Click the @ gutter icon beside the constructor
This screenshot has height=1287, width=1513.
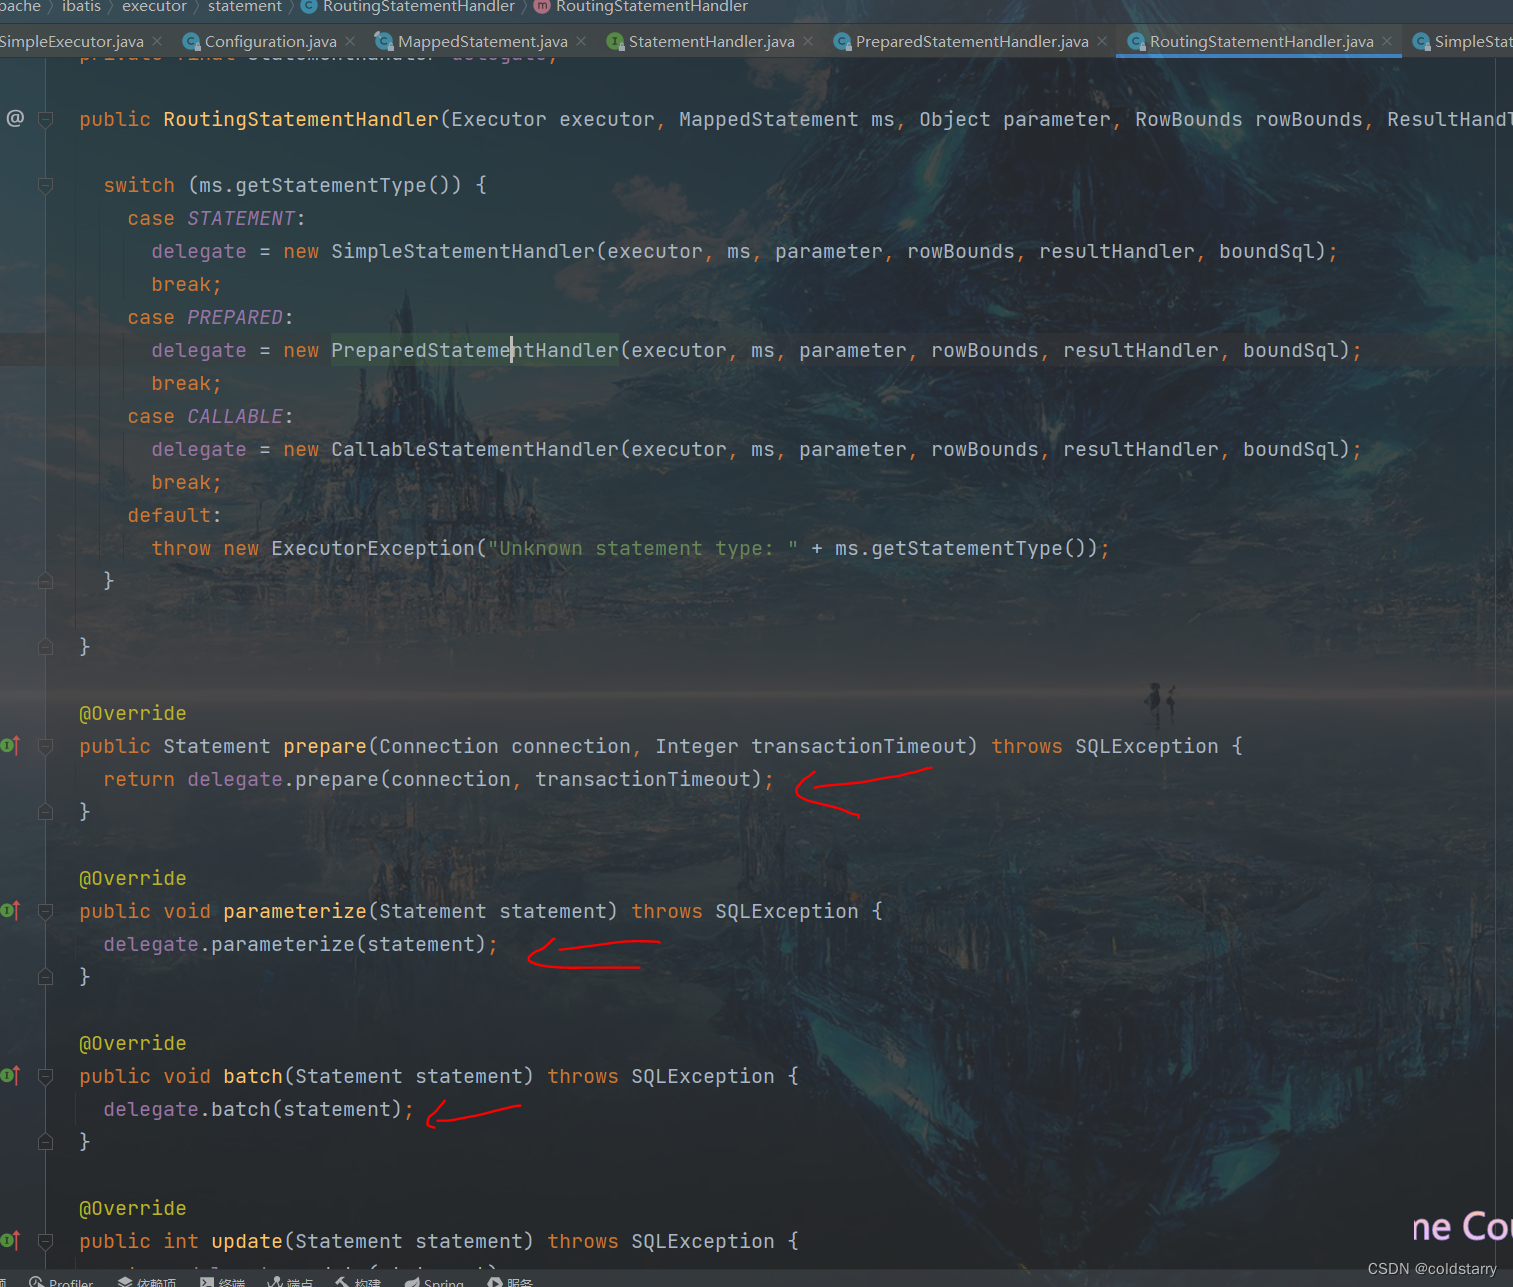(x=15, y=118)
